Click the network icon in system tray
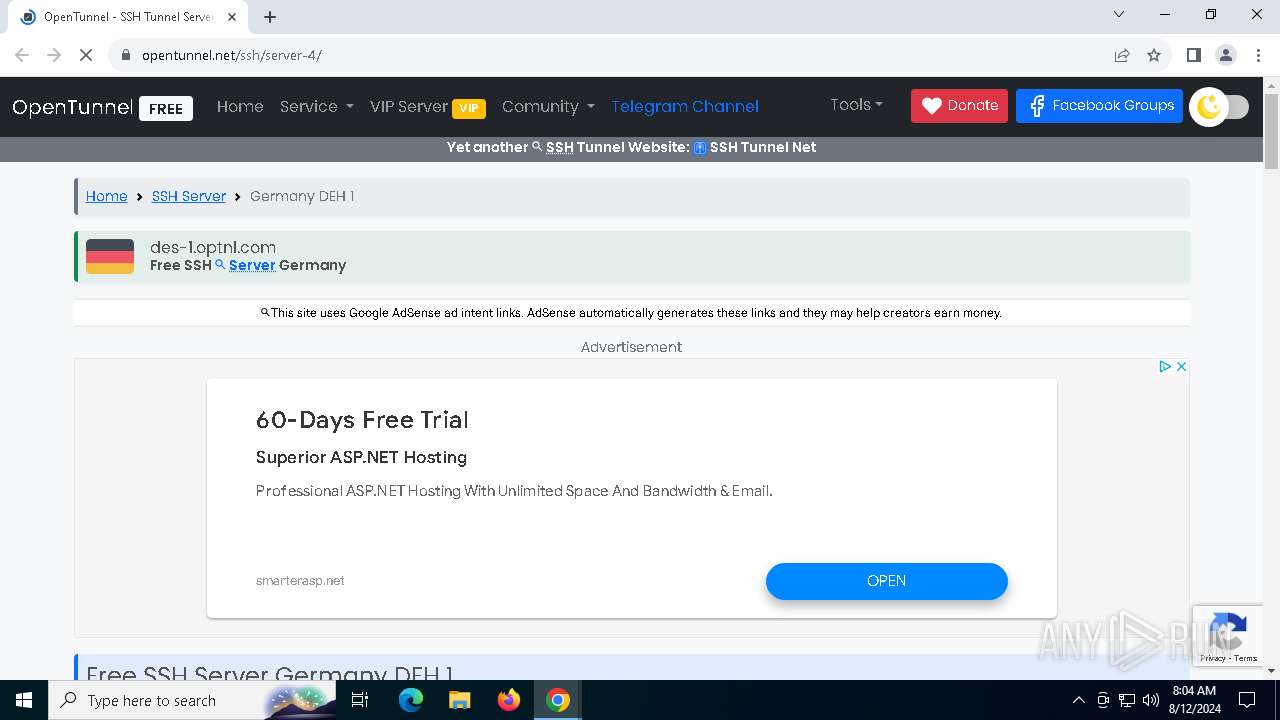 (x=1127, y=700)
